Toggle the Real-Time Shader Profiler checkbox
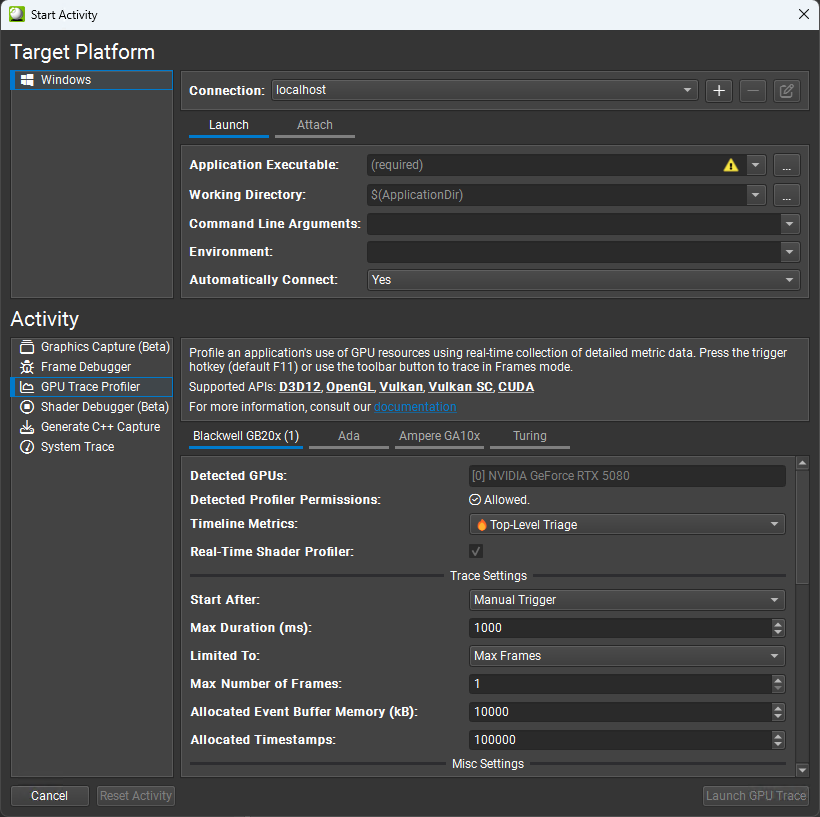Screen dimensions: 820x817 pos(477,551)
